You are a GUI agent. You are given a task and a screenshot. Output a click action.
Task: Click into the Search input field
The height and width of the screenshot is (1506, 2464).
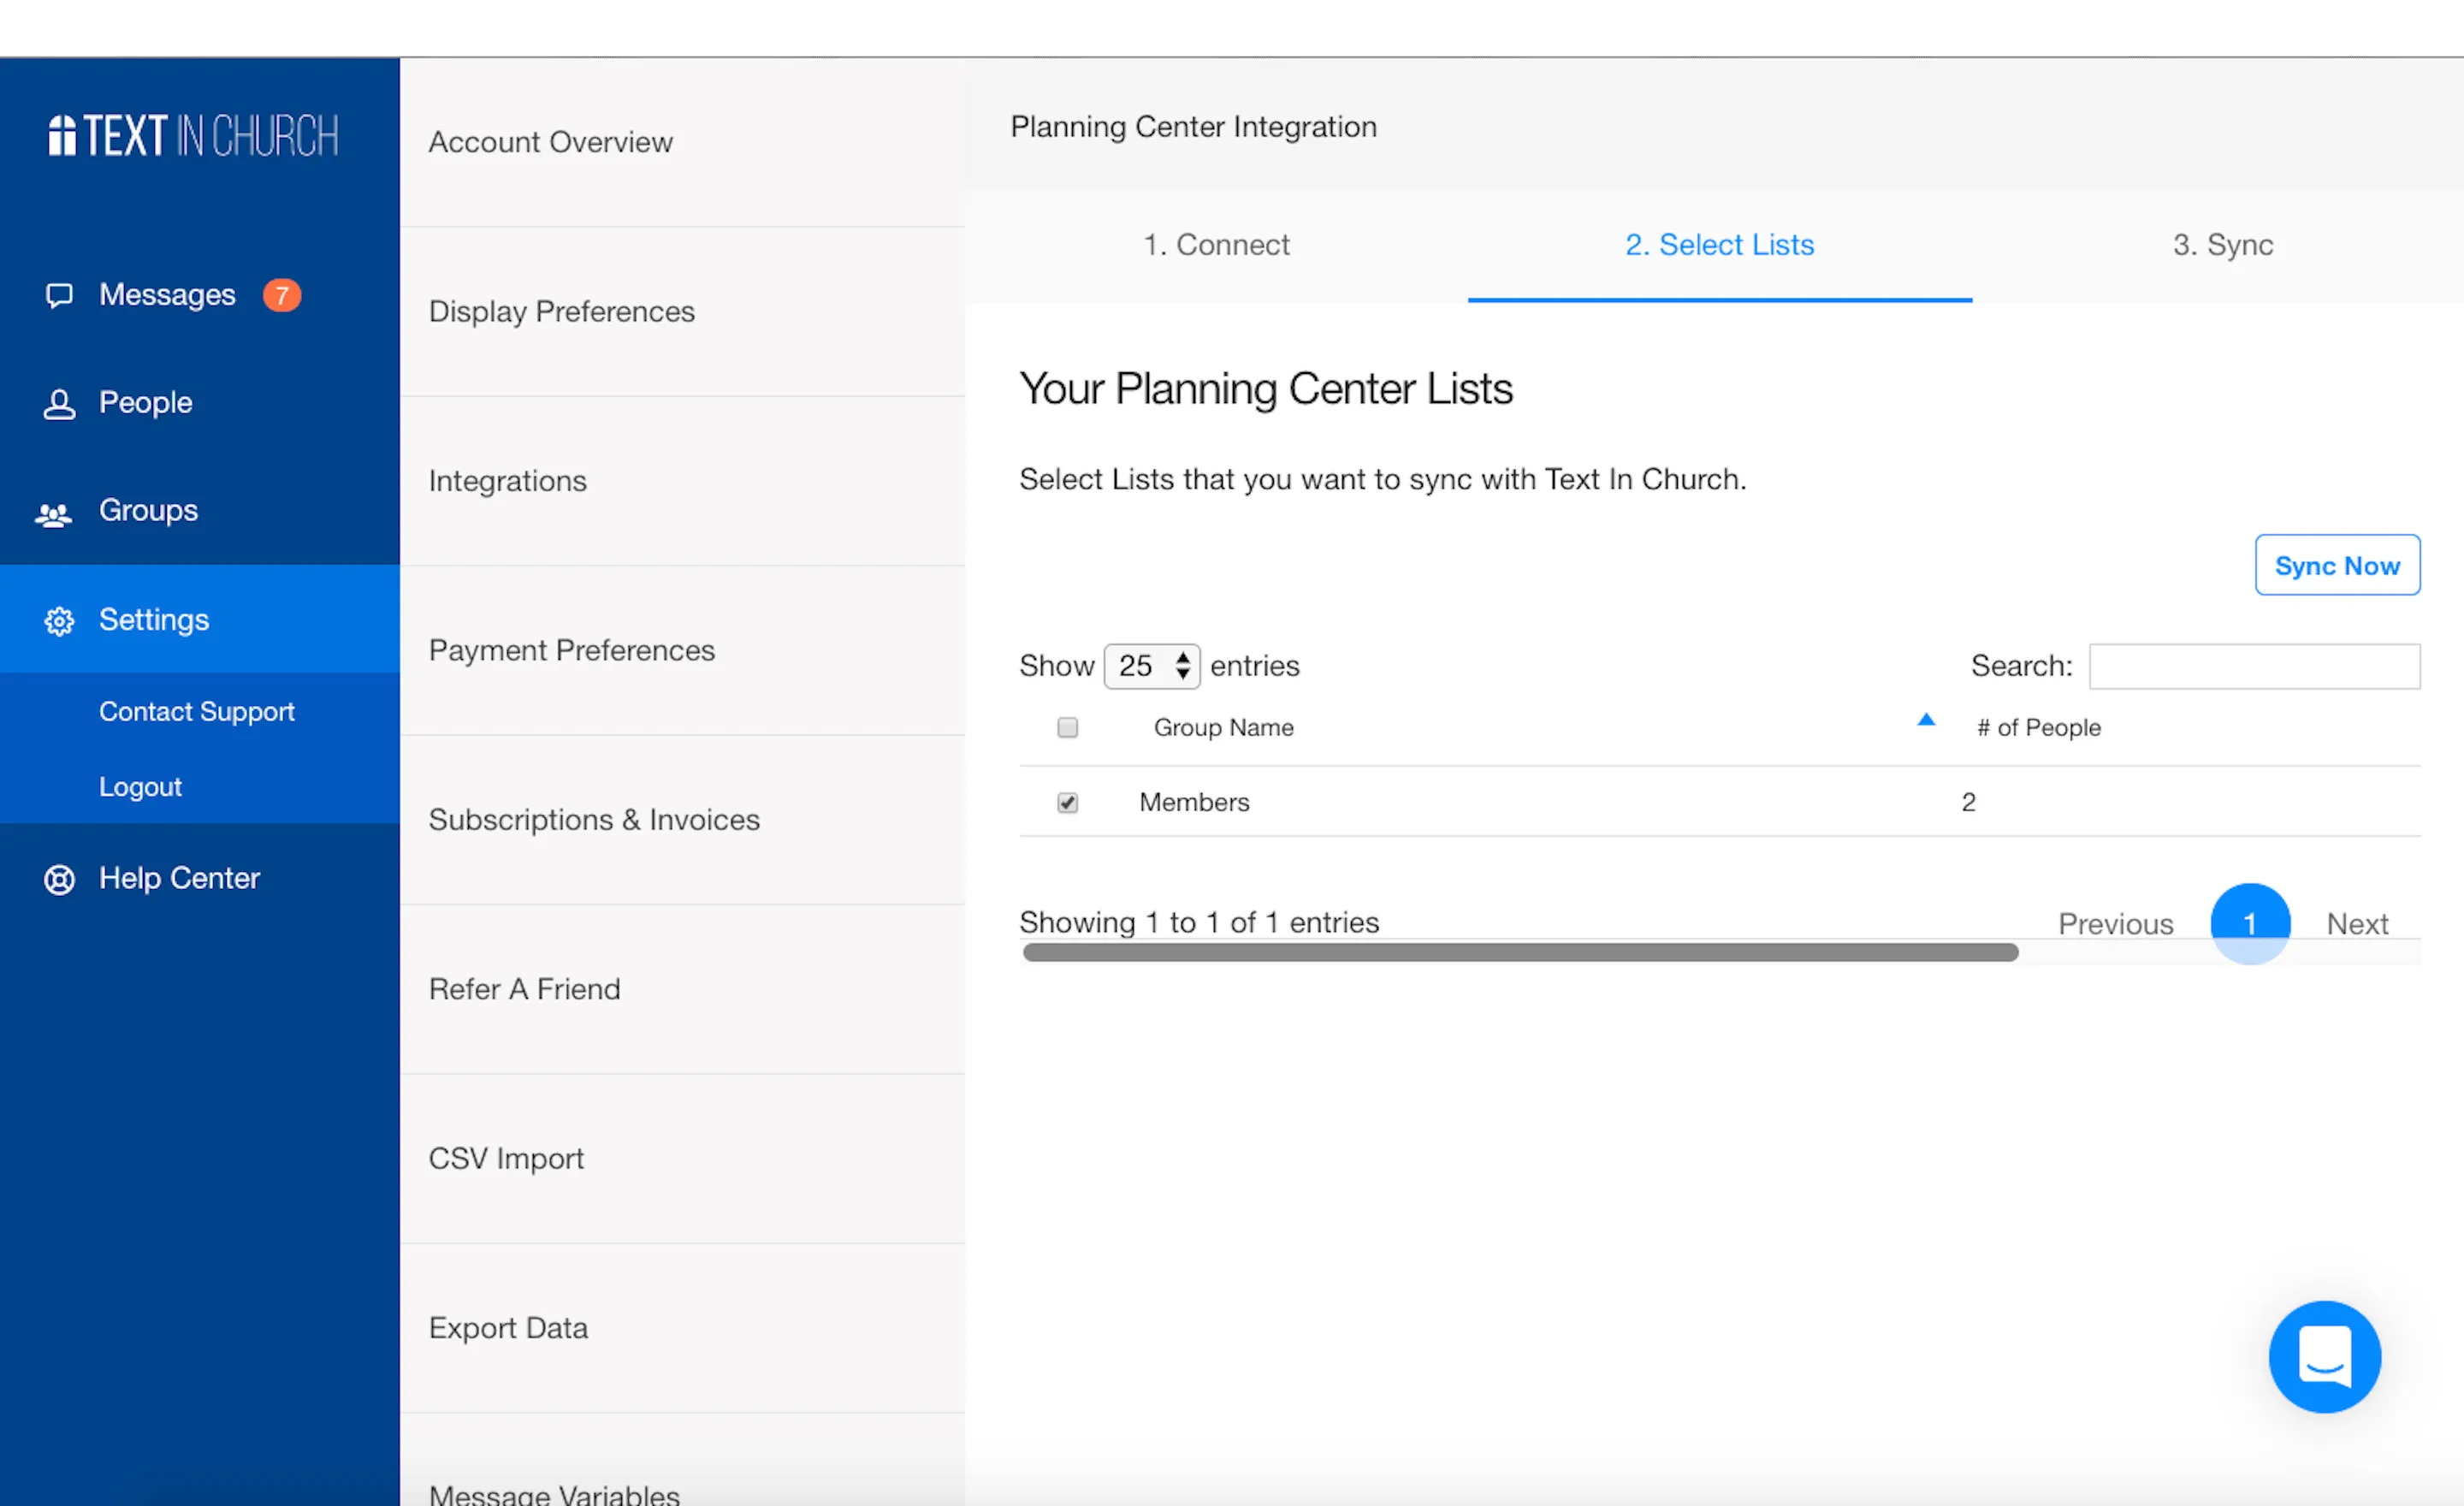2254,666
